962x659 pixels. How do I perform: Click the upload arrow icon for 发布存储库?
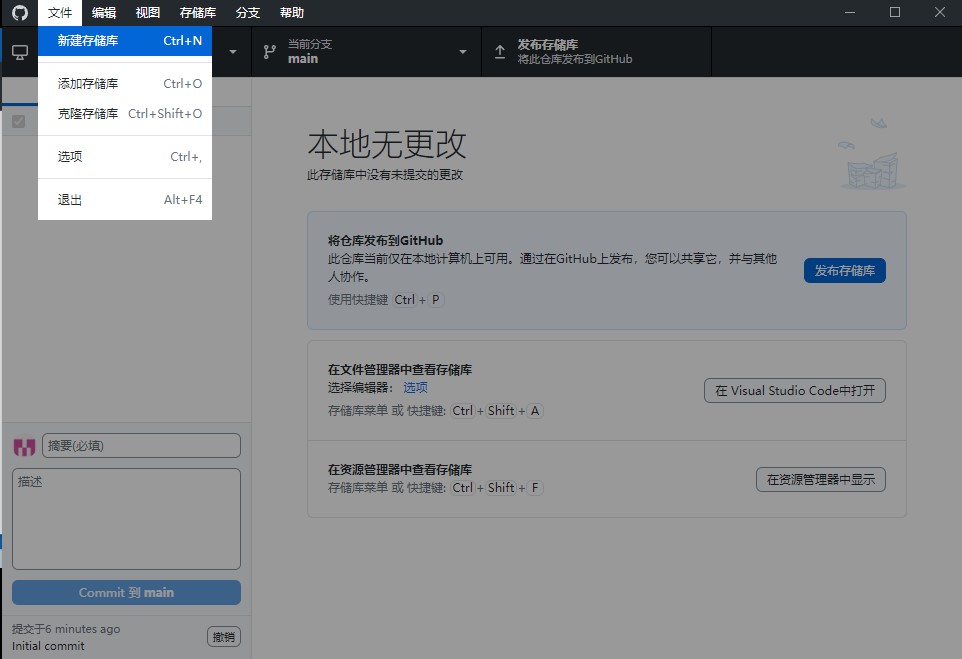(x=500, y=52)
